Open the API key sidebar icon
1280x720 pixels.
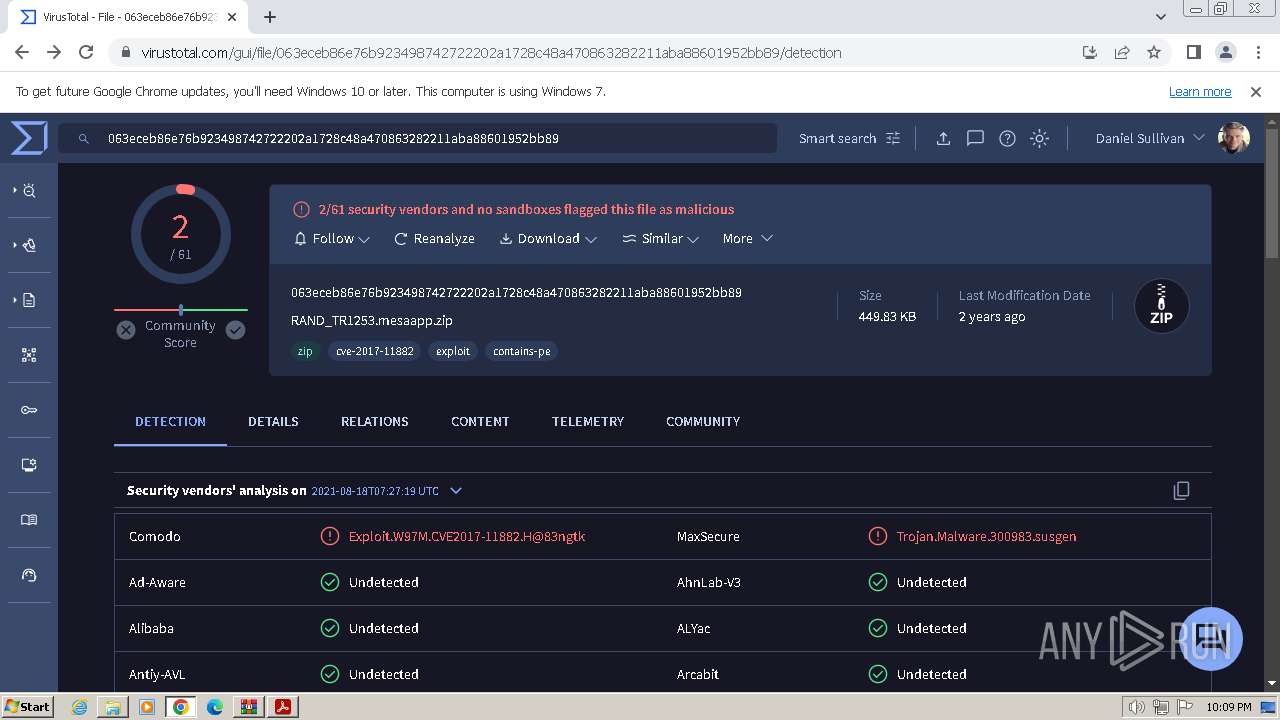[x=29, y=410]
